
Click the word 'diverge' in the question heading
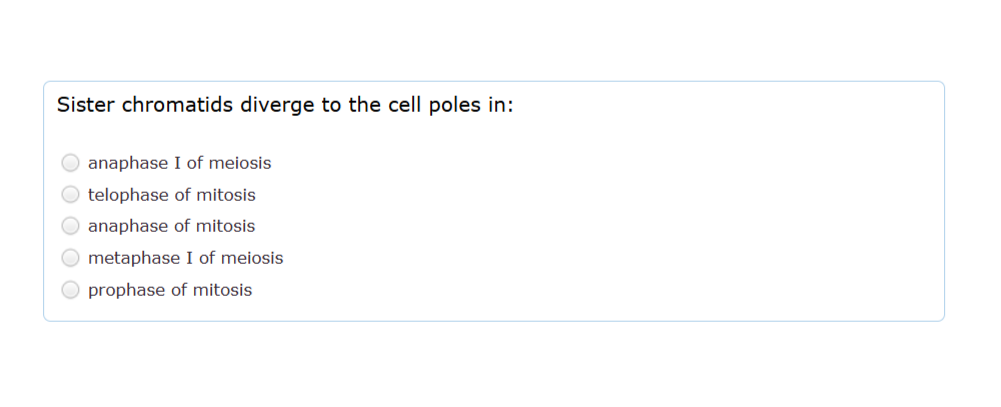click(277, 105)
